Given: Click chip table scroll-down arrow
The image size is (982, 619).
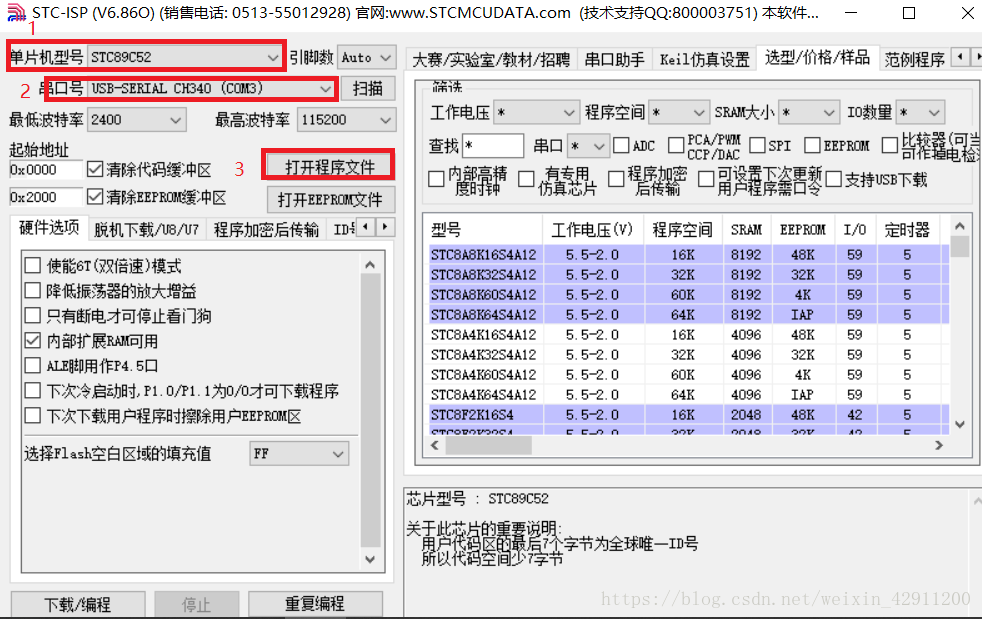Looking at the screenshot, I should [x=959, y=424].
